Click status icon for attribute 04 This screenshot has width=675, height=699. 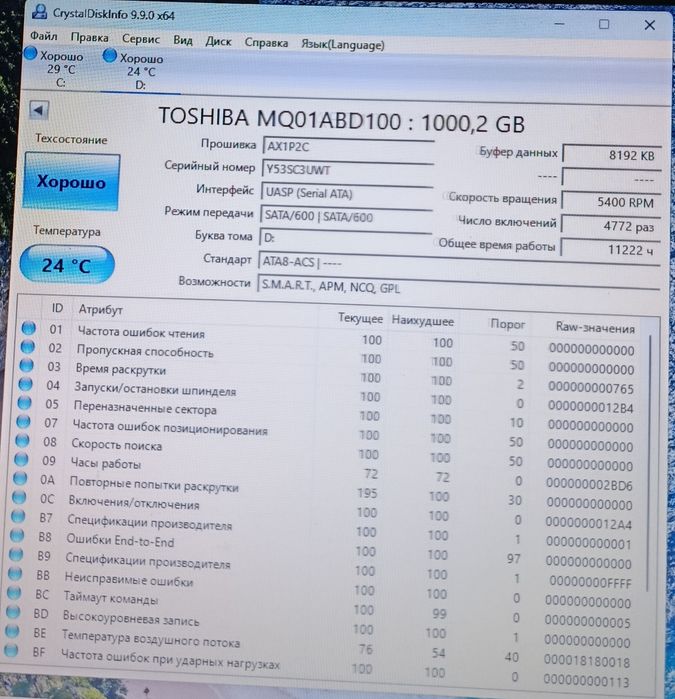[25, 384]
